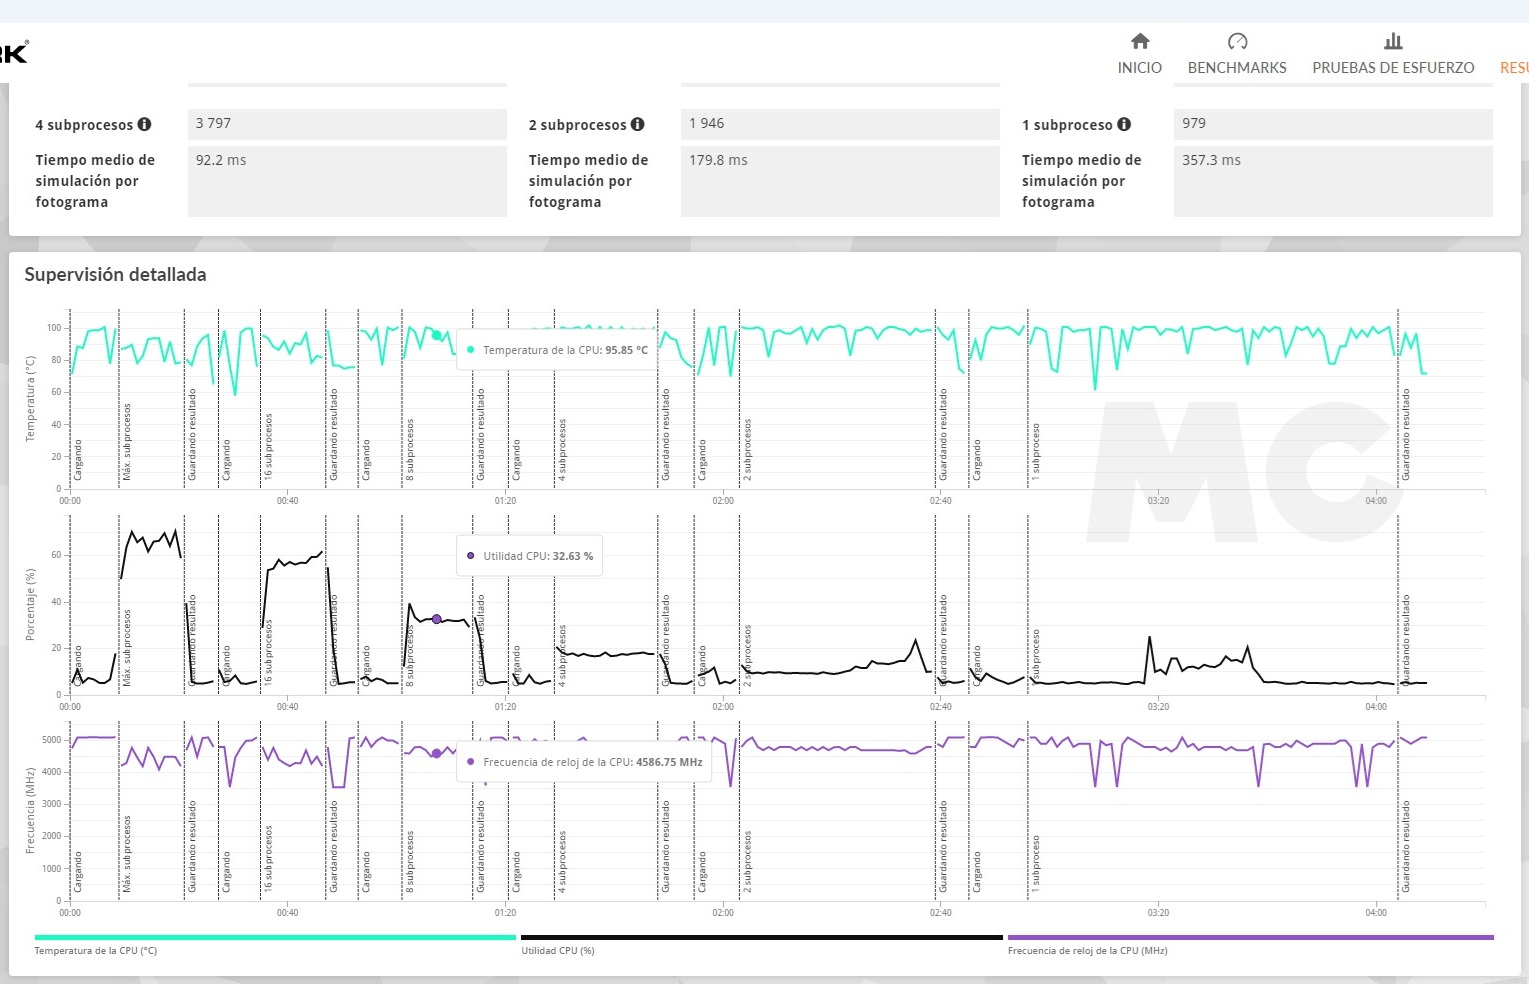1529x984 pixels.
Task: Open the INICIO home icon
Action: point(1140,41)
